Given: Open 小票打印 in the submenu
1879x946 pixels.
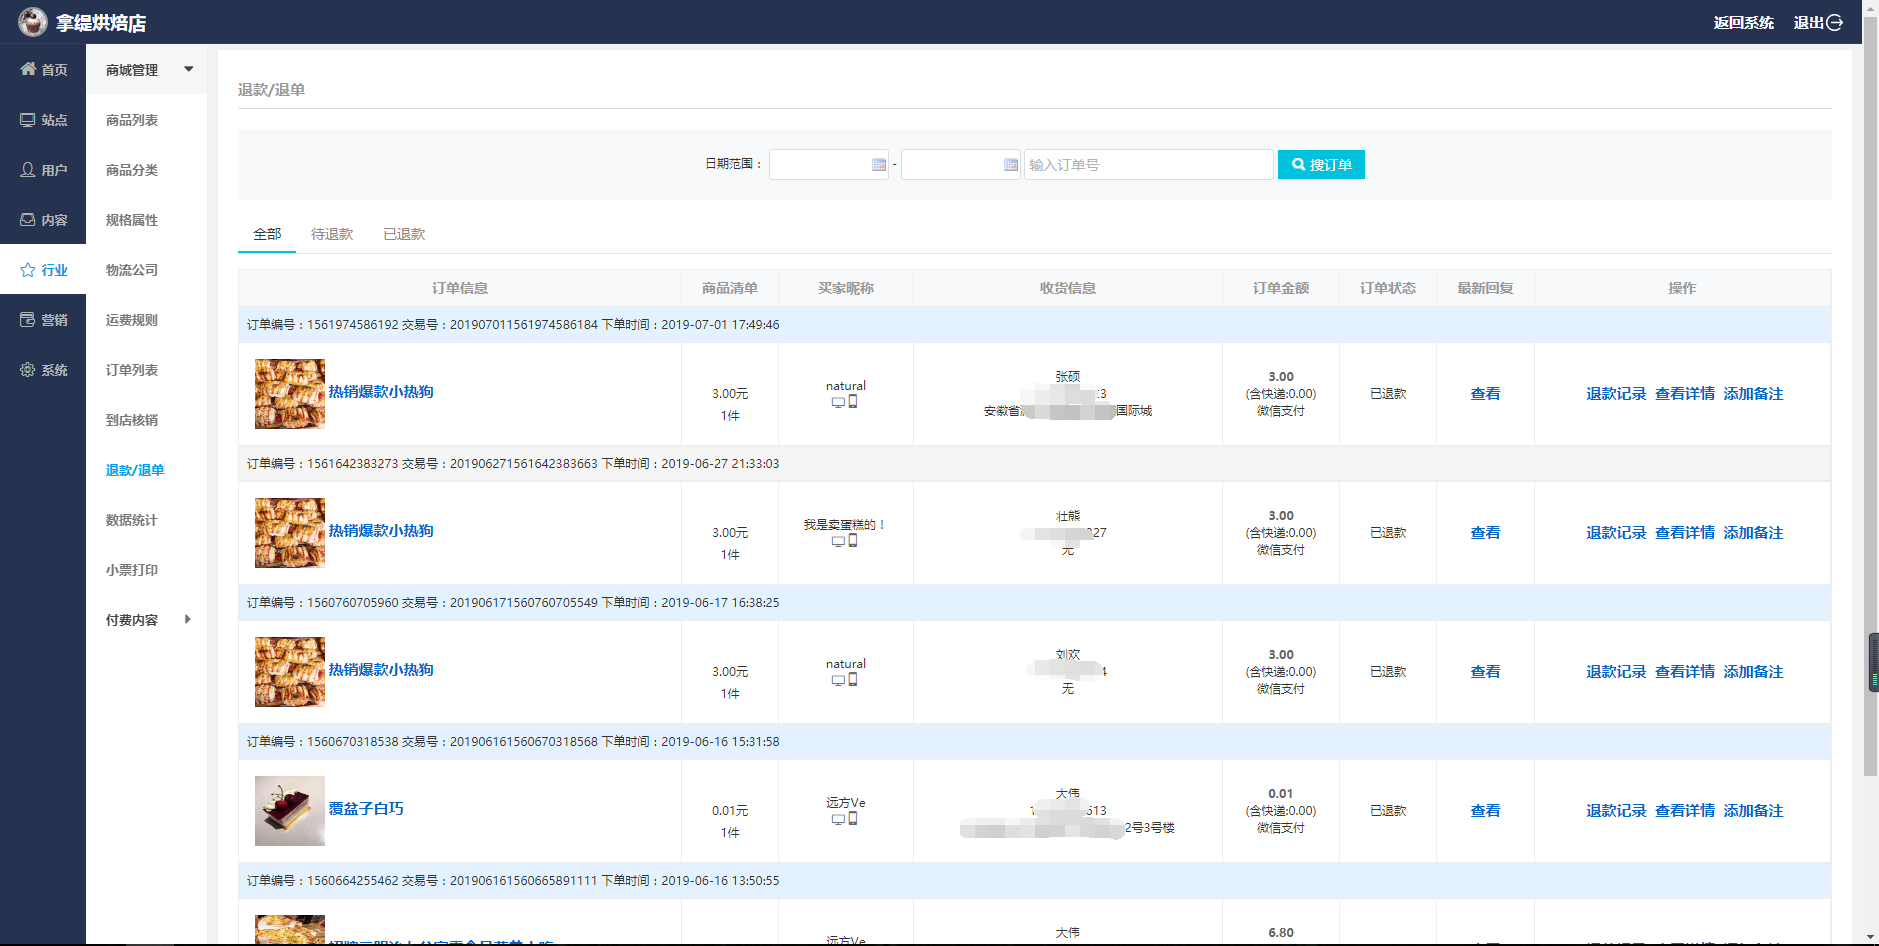Looking at the screenshot, I should (132, 570).
